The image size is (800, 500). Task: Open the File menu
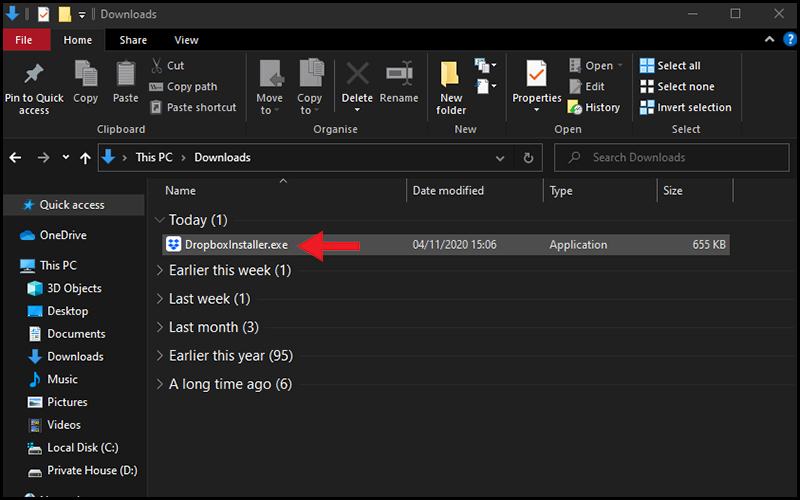coord(24,40)
